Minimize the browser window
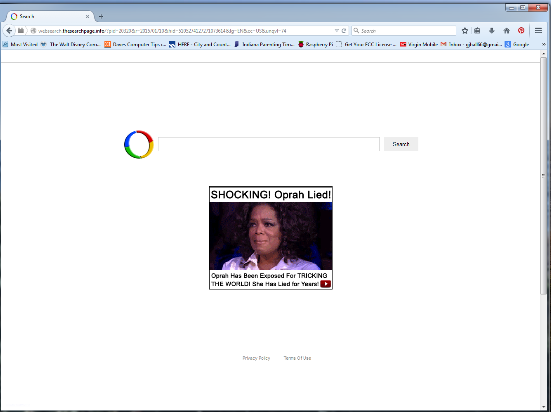 tap(512, 7)
